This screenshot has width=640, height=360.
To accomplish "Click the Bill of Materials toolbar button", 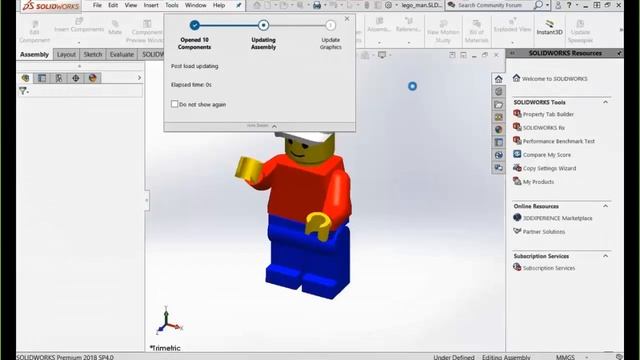I will point(476,31).
